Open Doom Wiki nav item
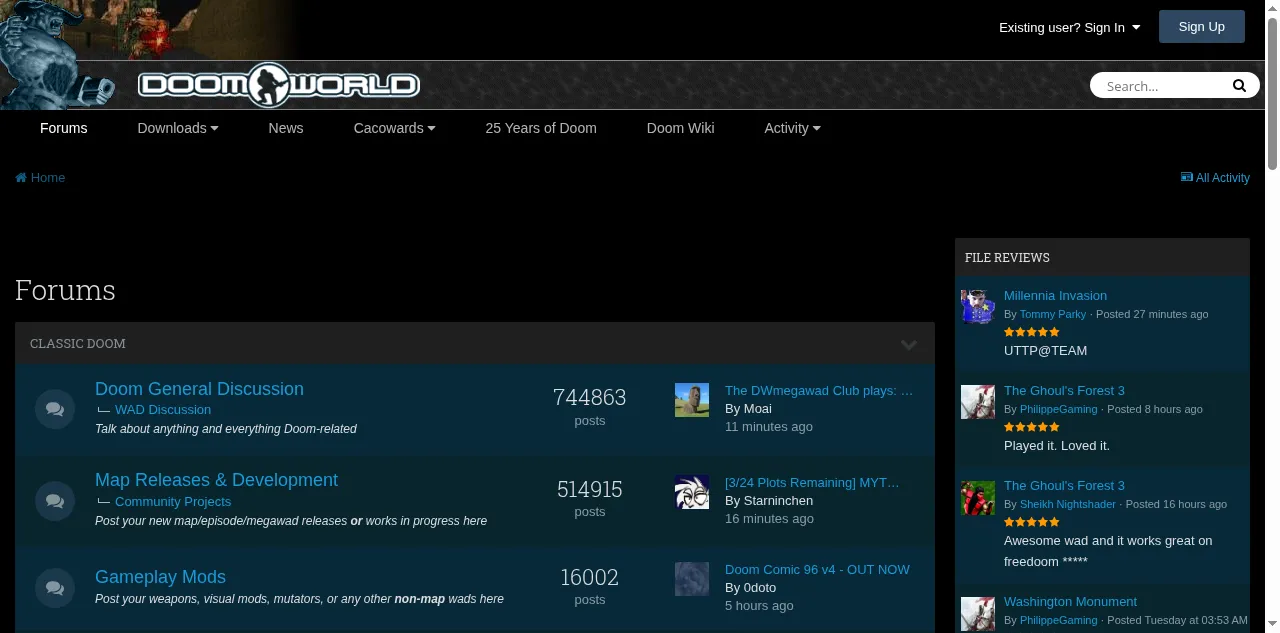The height and width of the screenshot is (633, 1280). pyautogui.click(x=680, y=128)
